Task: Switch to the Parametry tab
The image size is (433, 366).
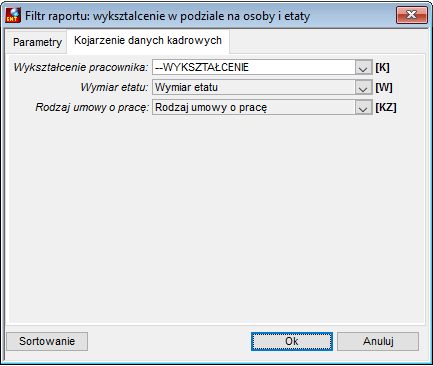Action: point(36,42)
